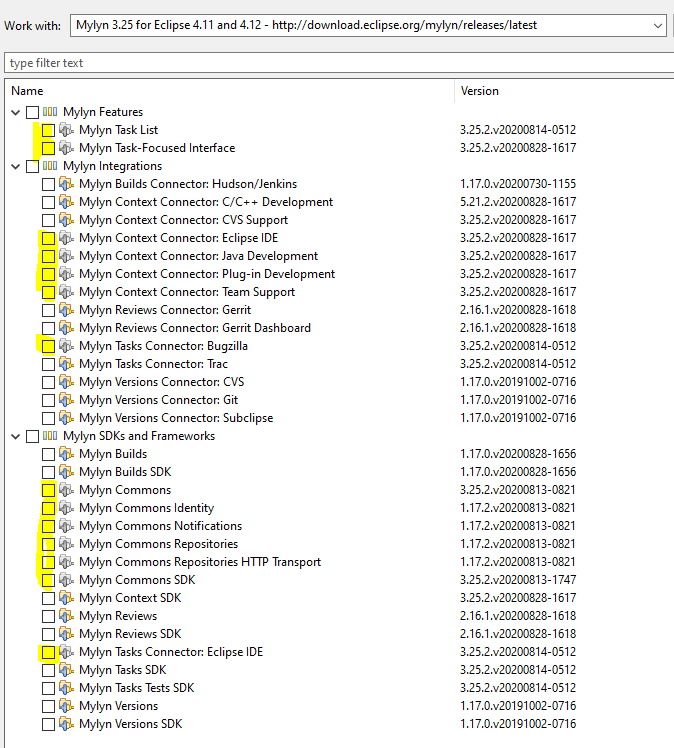Tick the Mylyn Commons SDK checkbox
Viewport: 674px width, 748px height.
click(48, 580)
